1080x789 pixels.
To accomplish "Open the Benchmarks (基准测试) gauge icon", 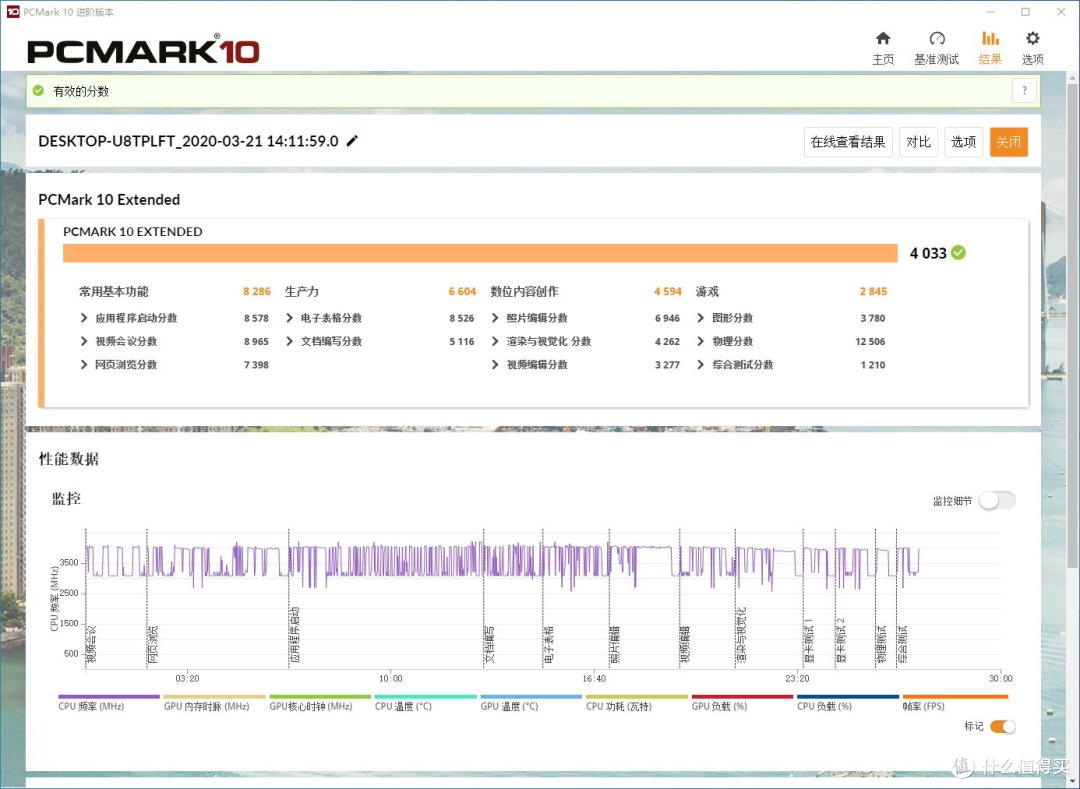I will point(937,39).
